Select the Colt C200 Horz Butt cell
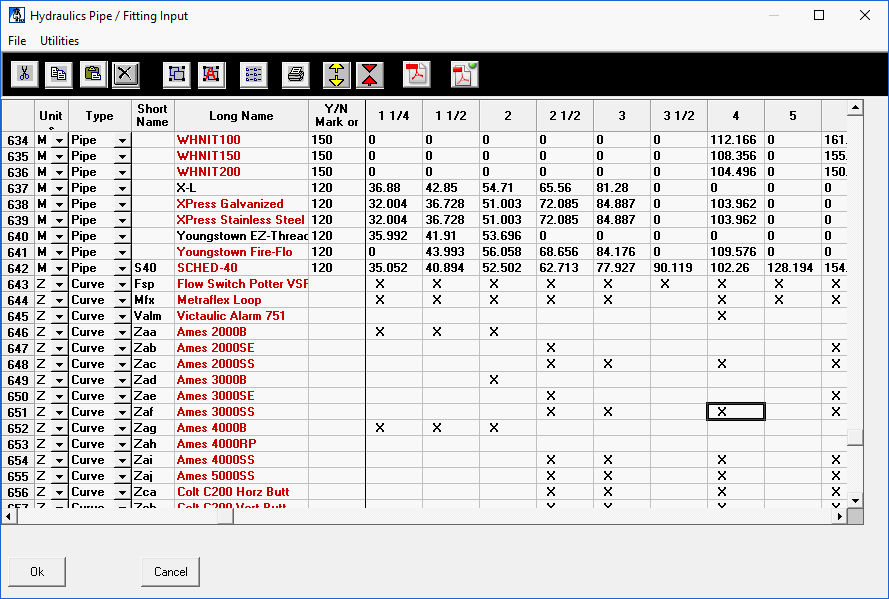 [242, 492]
